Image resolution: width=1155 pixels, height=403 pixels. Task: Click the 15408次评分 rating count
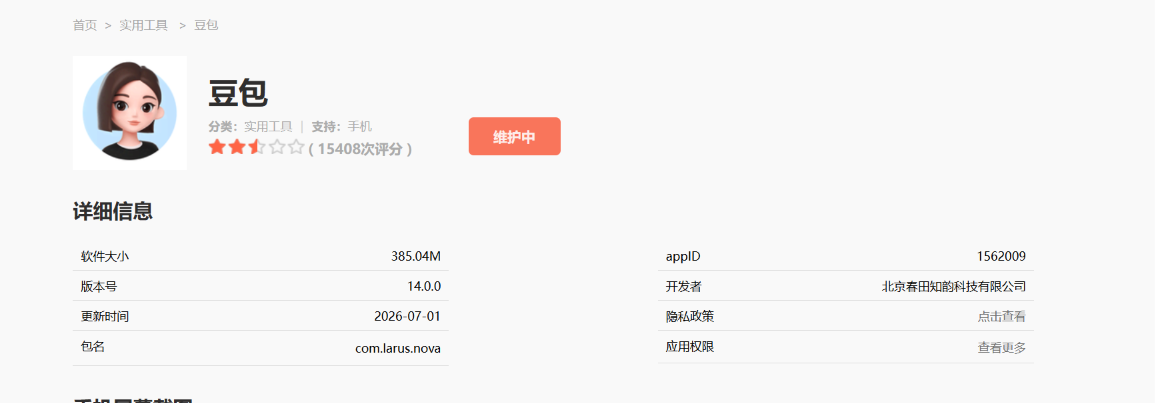pos(360,149)
